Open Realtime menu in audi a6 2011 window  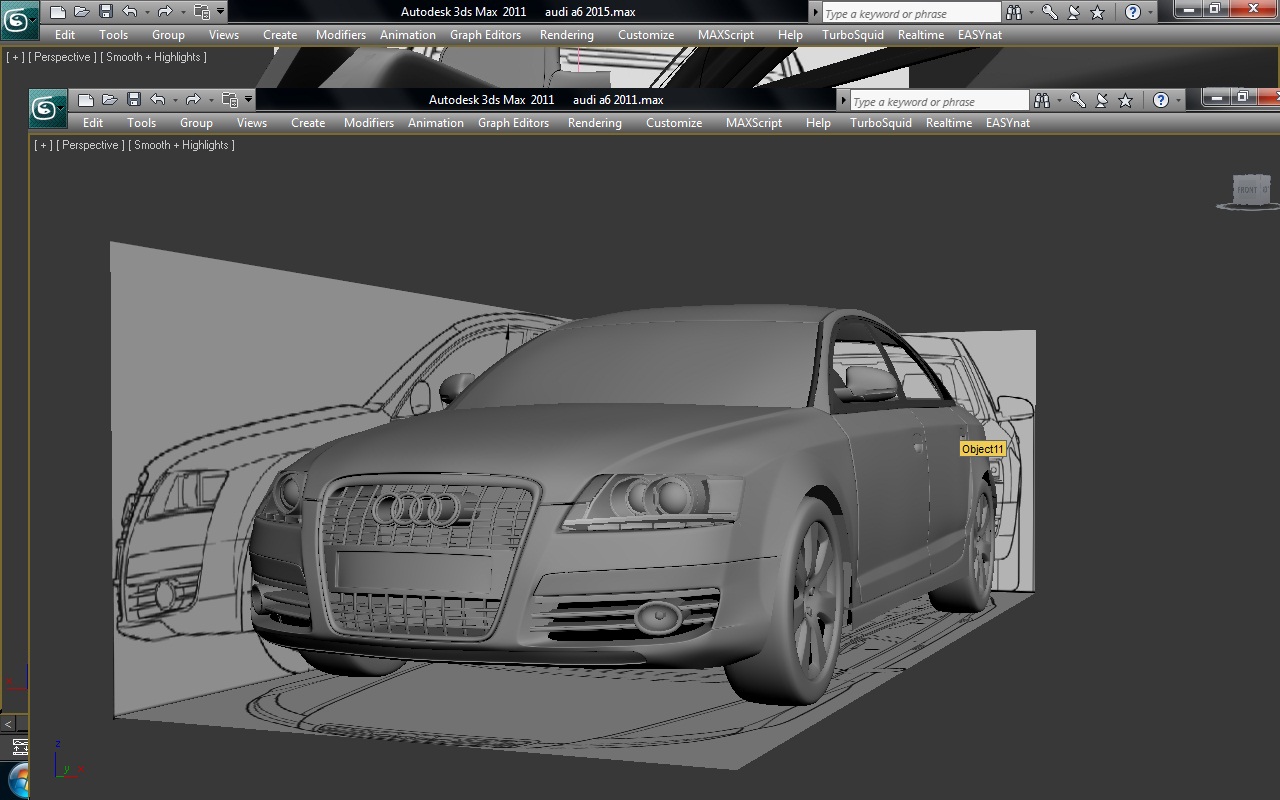coord(949,123)
